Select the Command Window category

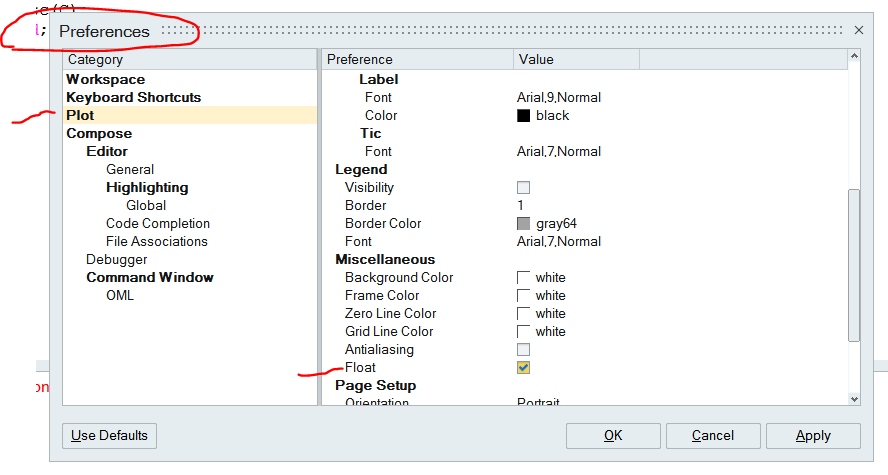[150, 277]
